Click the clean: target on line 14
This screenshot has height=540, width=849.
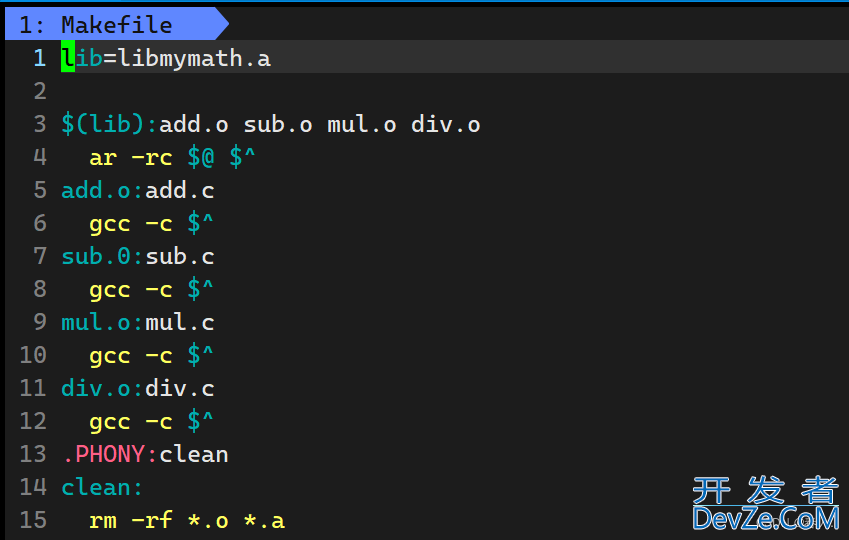coord(102,487)
